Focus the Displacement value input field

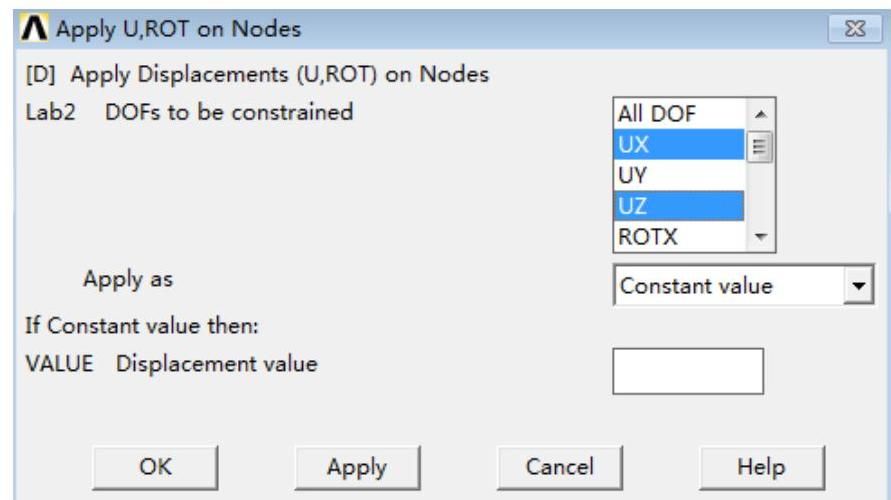coord(687,371)
